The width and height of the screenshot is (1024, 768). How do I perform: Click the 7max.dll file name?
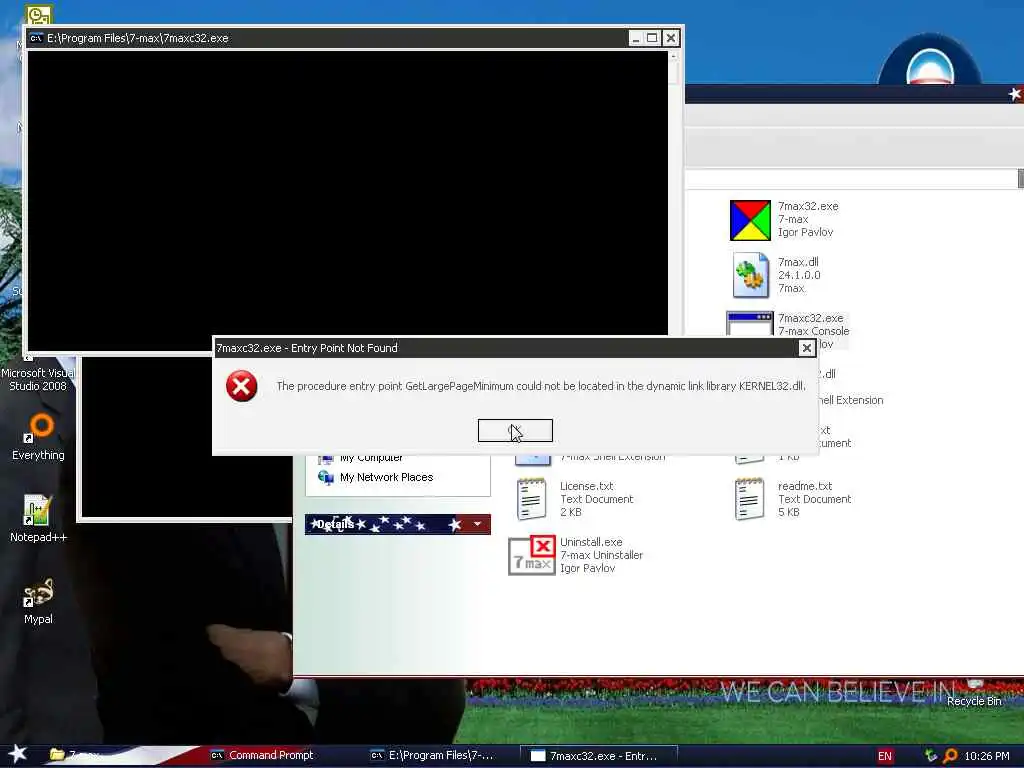pos(798,262)
